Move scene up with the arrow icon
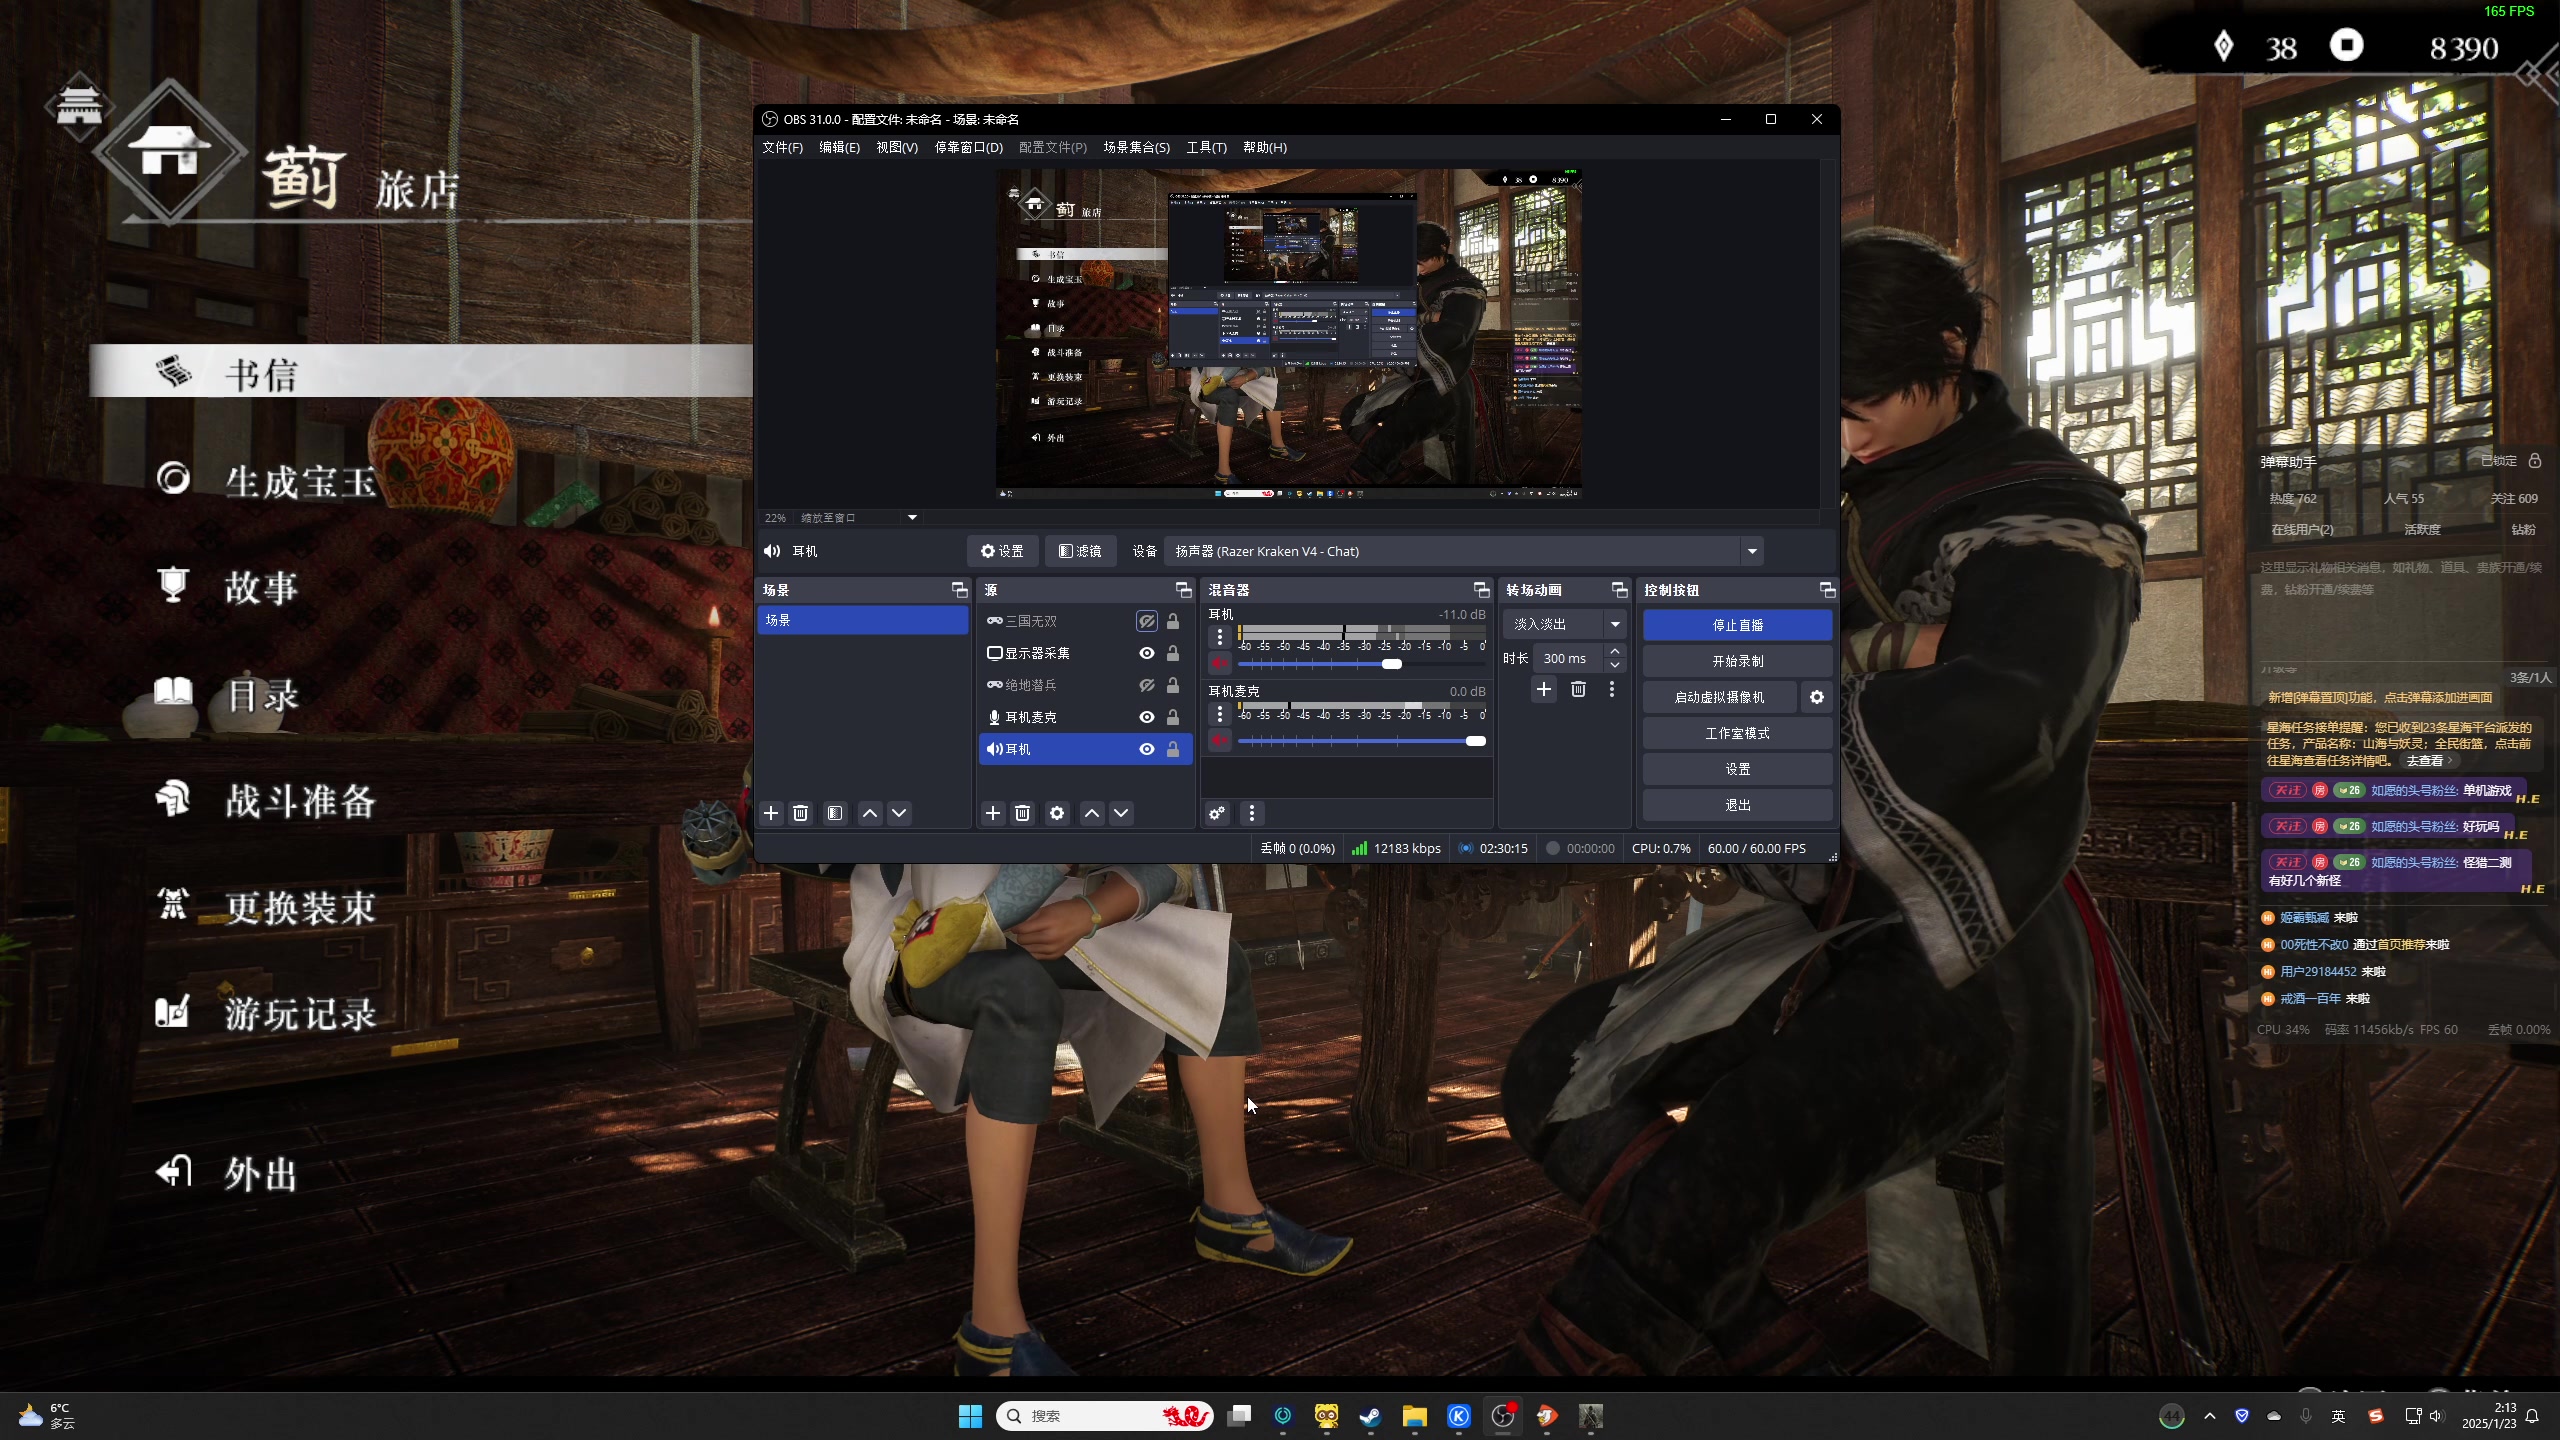 coord(870,813)
